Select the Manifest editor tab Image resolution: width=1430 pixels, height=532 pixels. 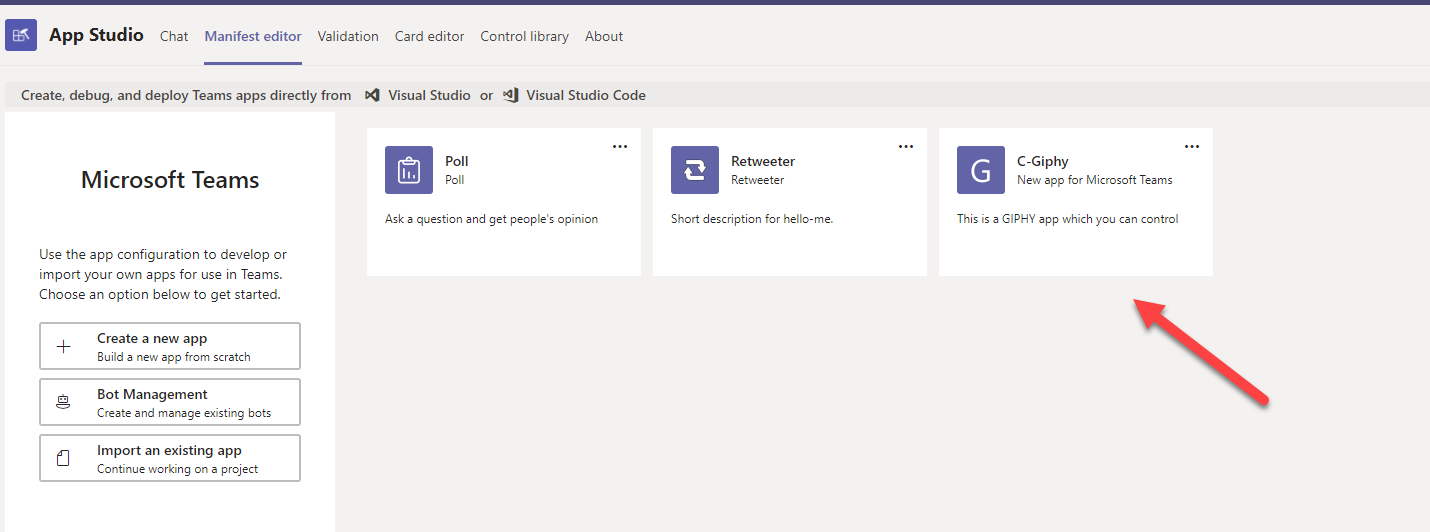point(253,36)
